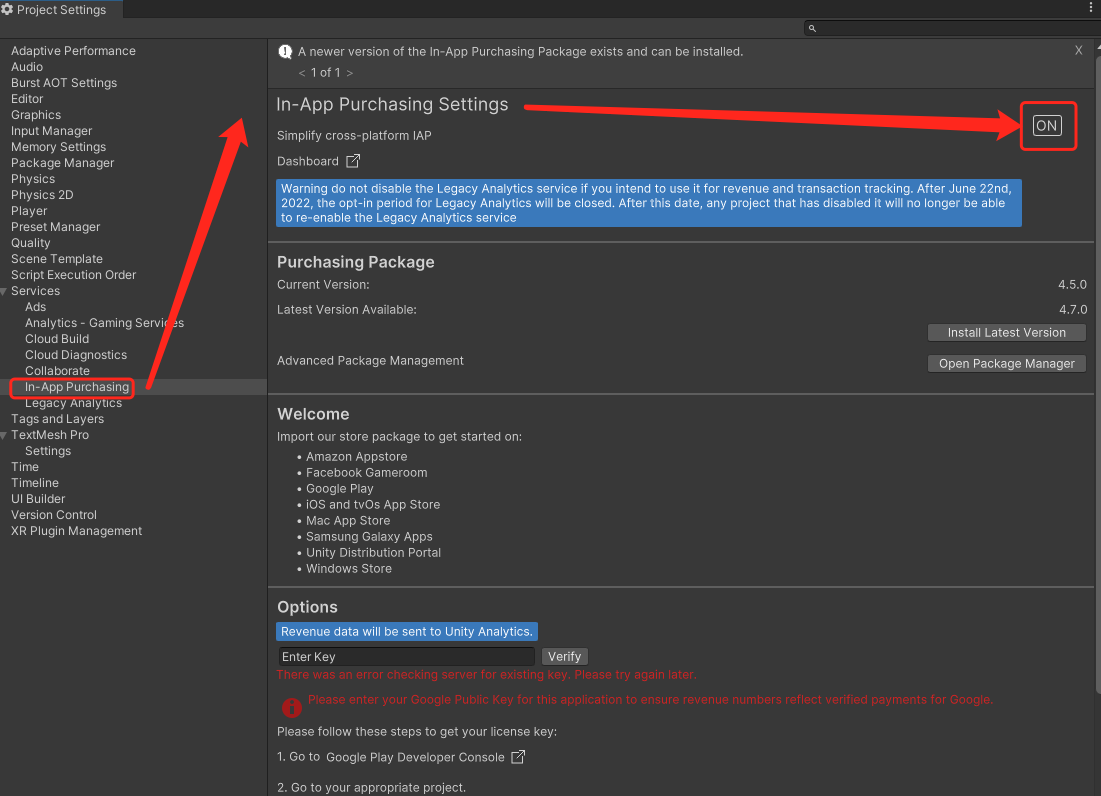
Task: Click the Project Settings gear icon
Action: [x=8, y=10]
